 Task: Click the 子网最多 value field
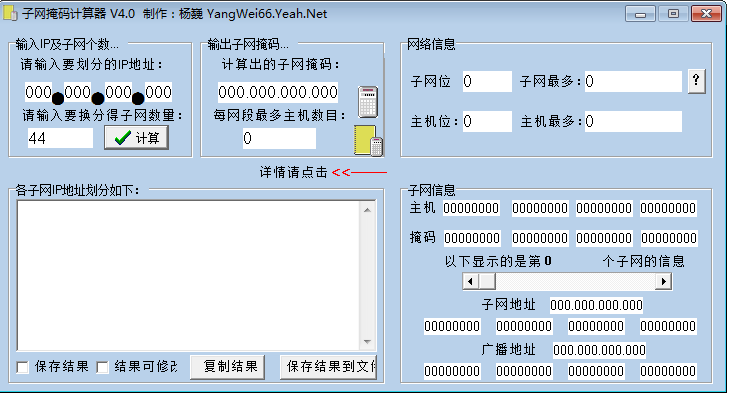tap(633, 82)
